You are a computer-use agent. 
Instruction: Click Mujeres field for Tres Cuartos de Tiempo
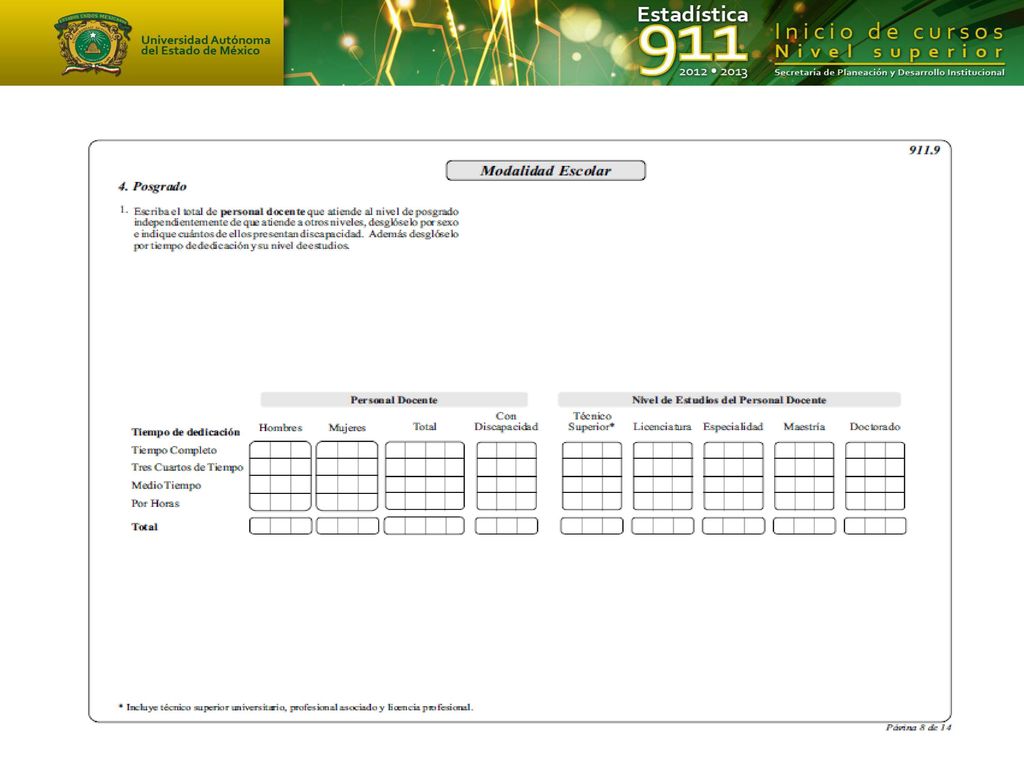pyautogui.click(x=347, y=467)
